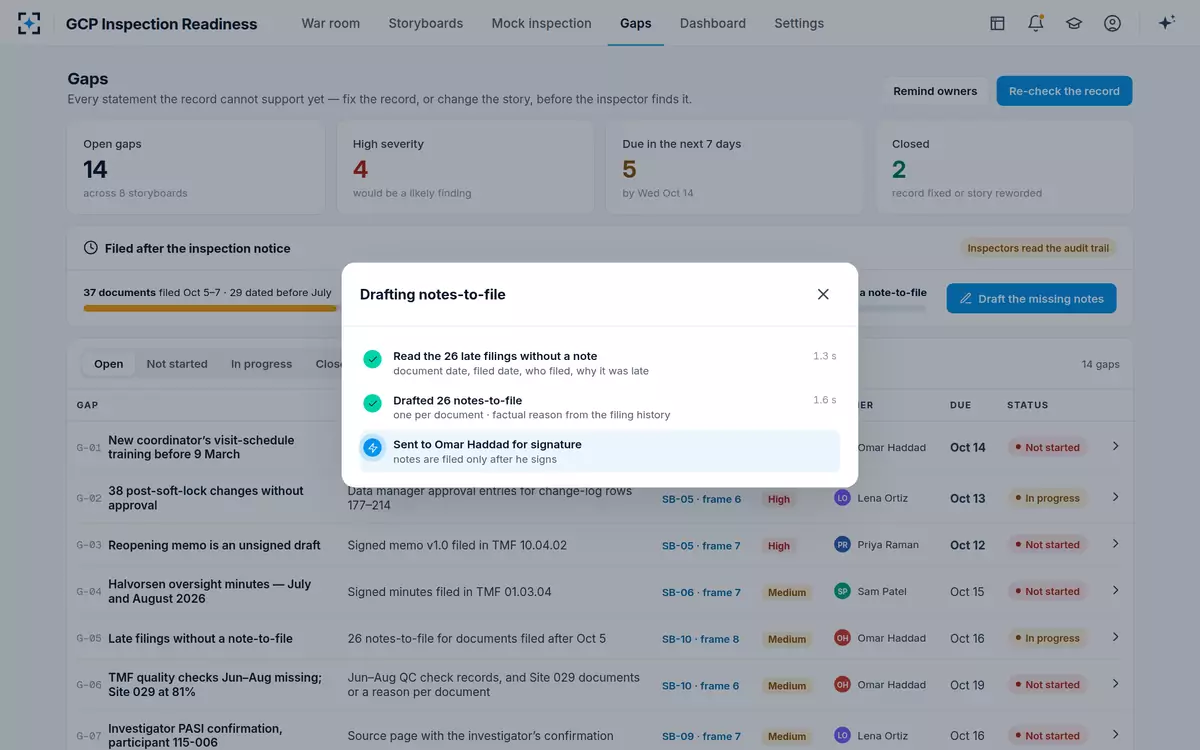Open SB-10 · frame 8 link
The width and height of the screenshot is (1200, 750).
click(701, 639)
